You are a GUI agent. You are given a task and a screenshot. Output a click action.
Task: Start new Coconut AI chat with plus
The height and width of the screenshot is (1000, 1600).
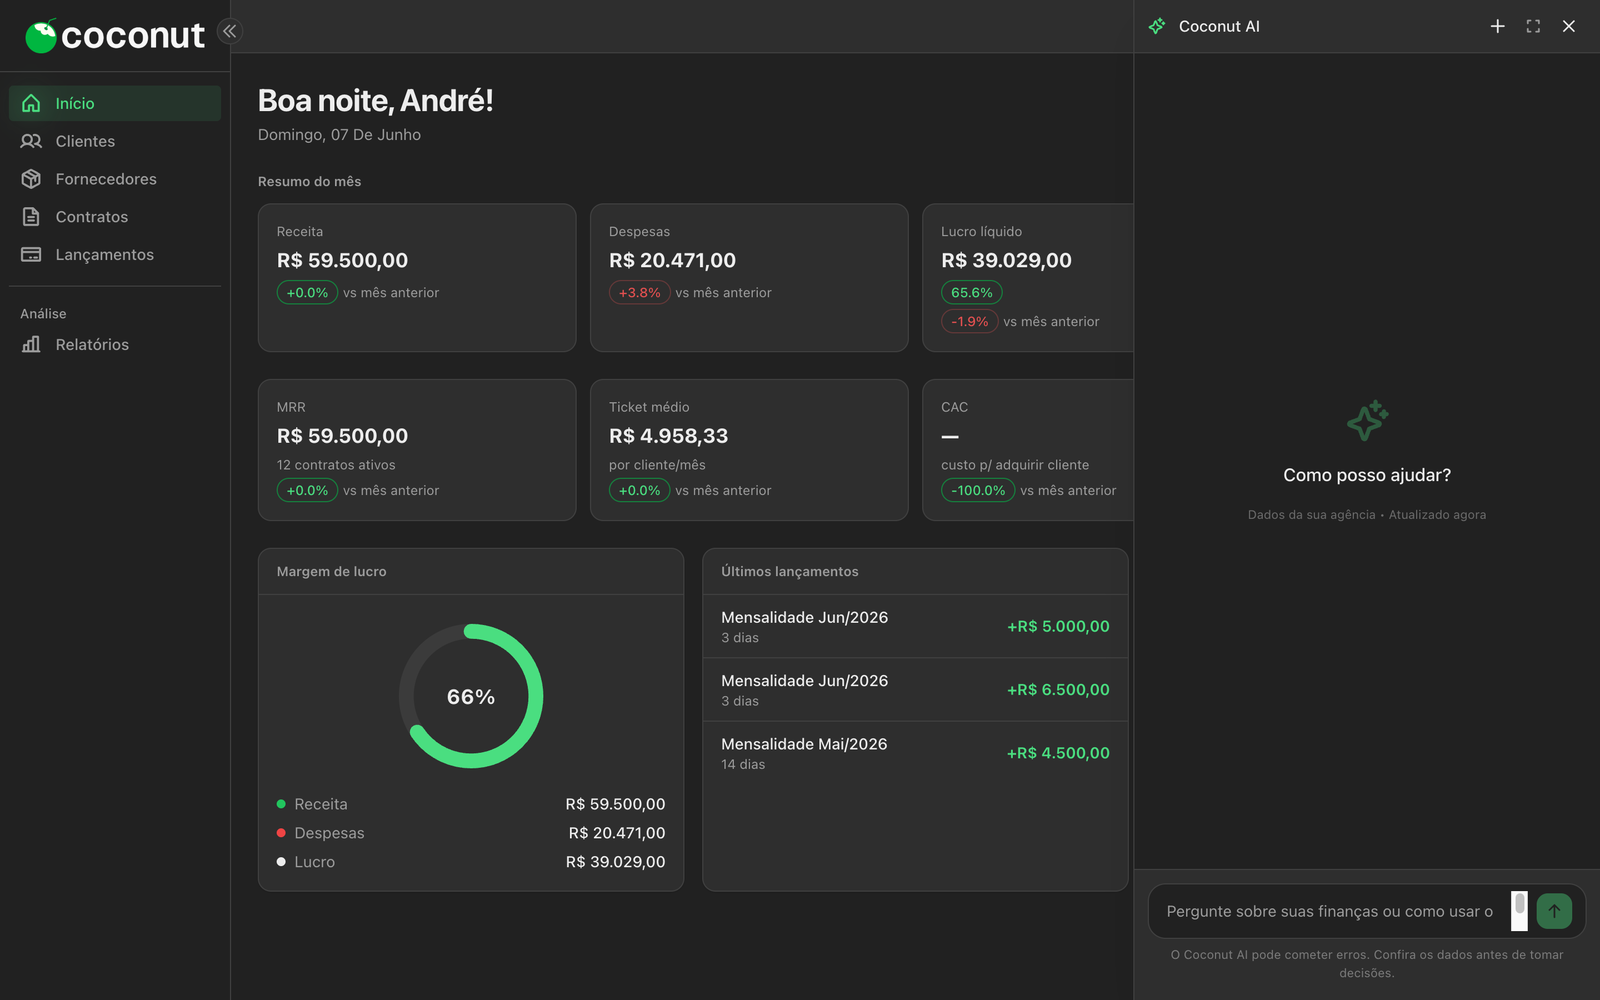pos(1497,26)
